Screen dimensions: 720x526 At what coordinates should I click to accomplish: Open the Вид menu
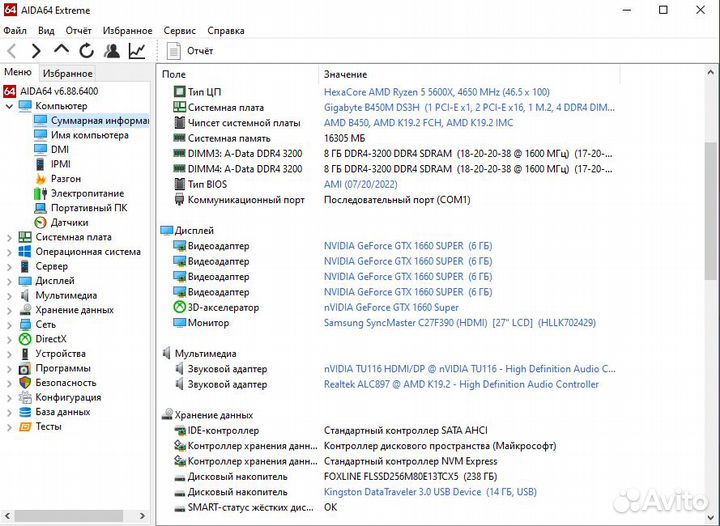(x=46, y=31)
